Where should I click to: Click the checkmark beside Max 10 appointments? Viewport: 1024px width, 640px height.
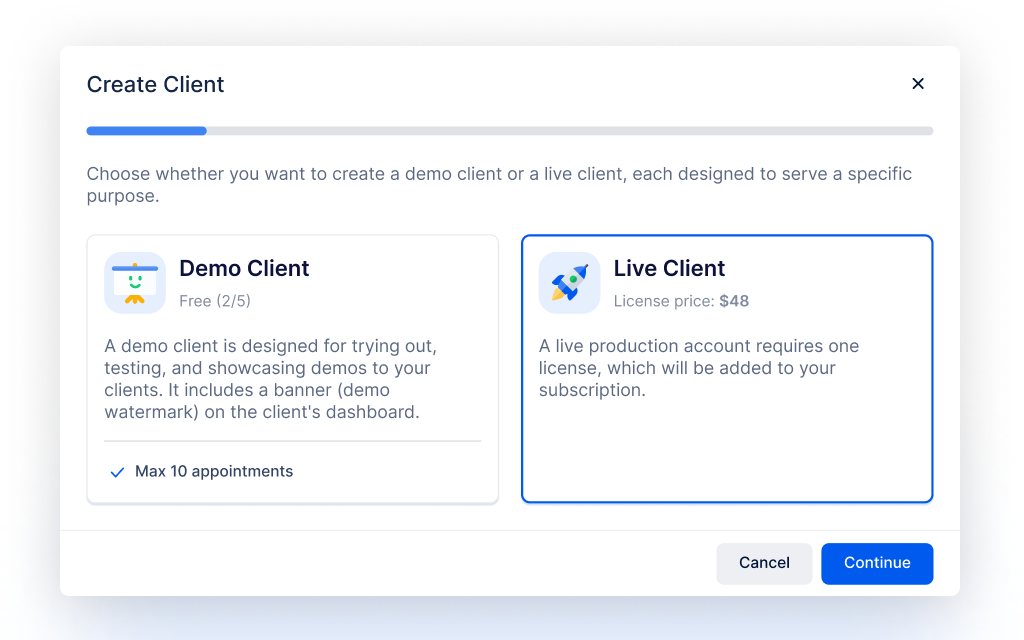[x=117, y=472]
